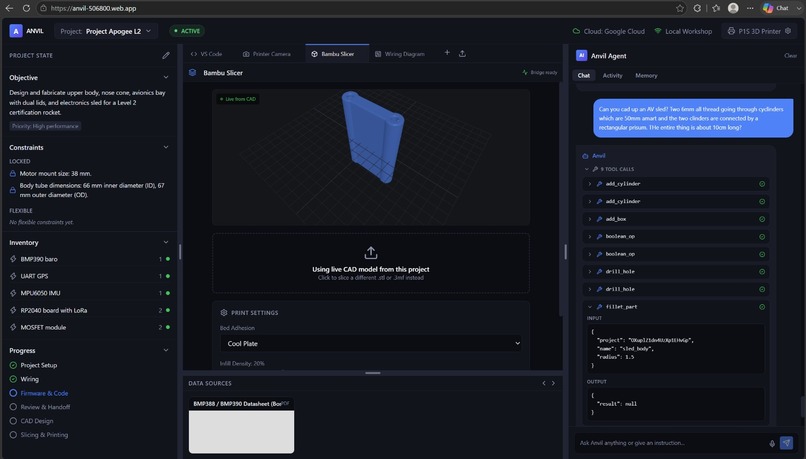
Task: Click Priority: High performance tag
Action: click(x=45, y=126)
